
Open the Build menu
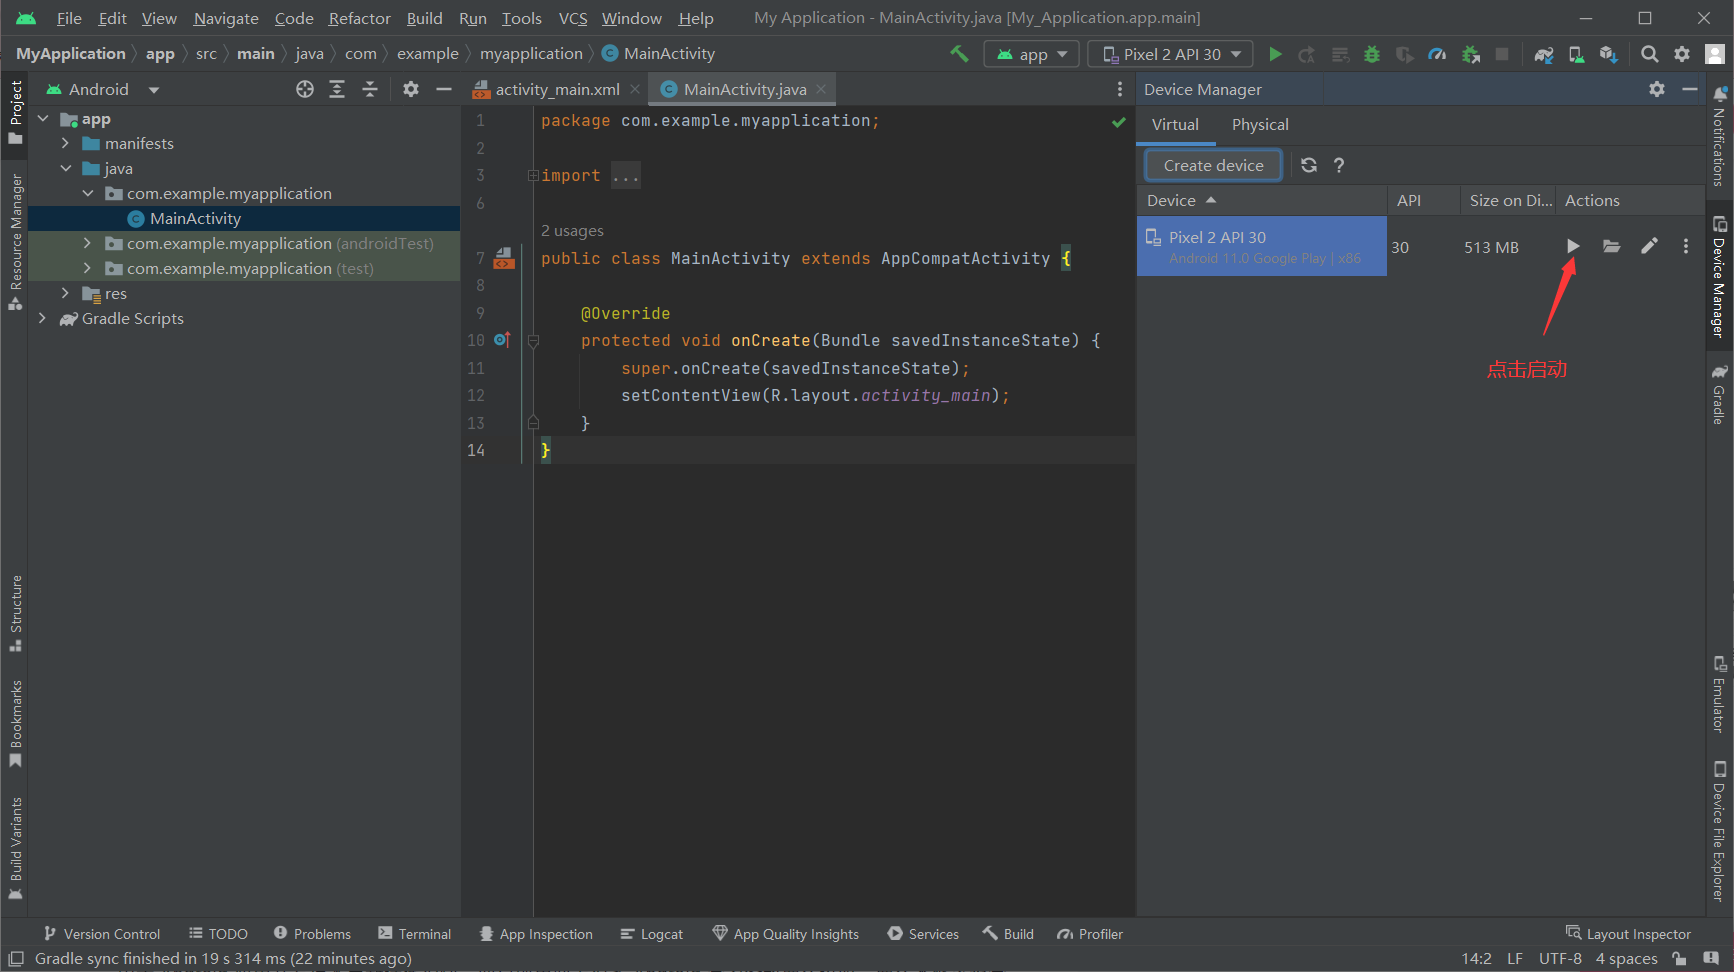(x=424, y=18)
